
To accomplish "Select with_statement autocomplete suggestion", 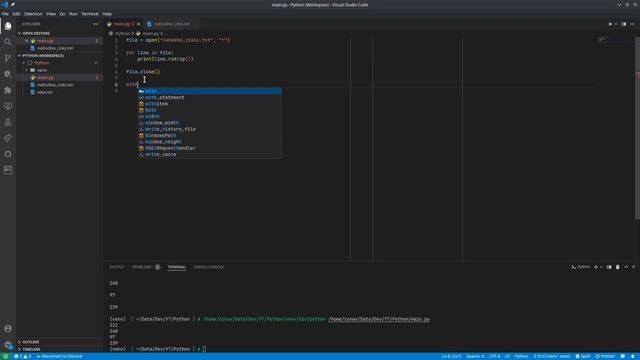I will pos(209,98).
